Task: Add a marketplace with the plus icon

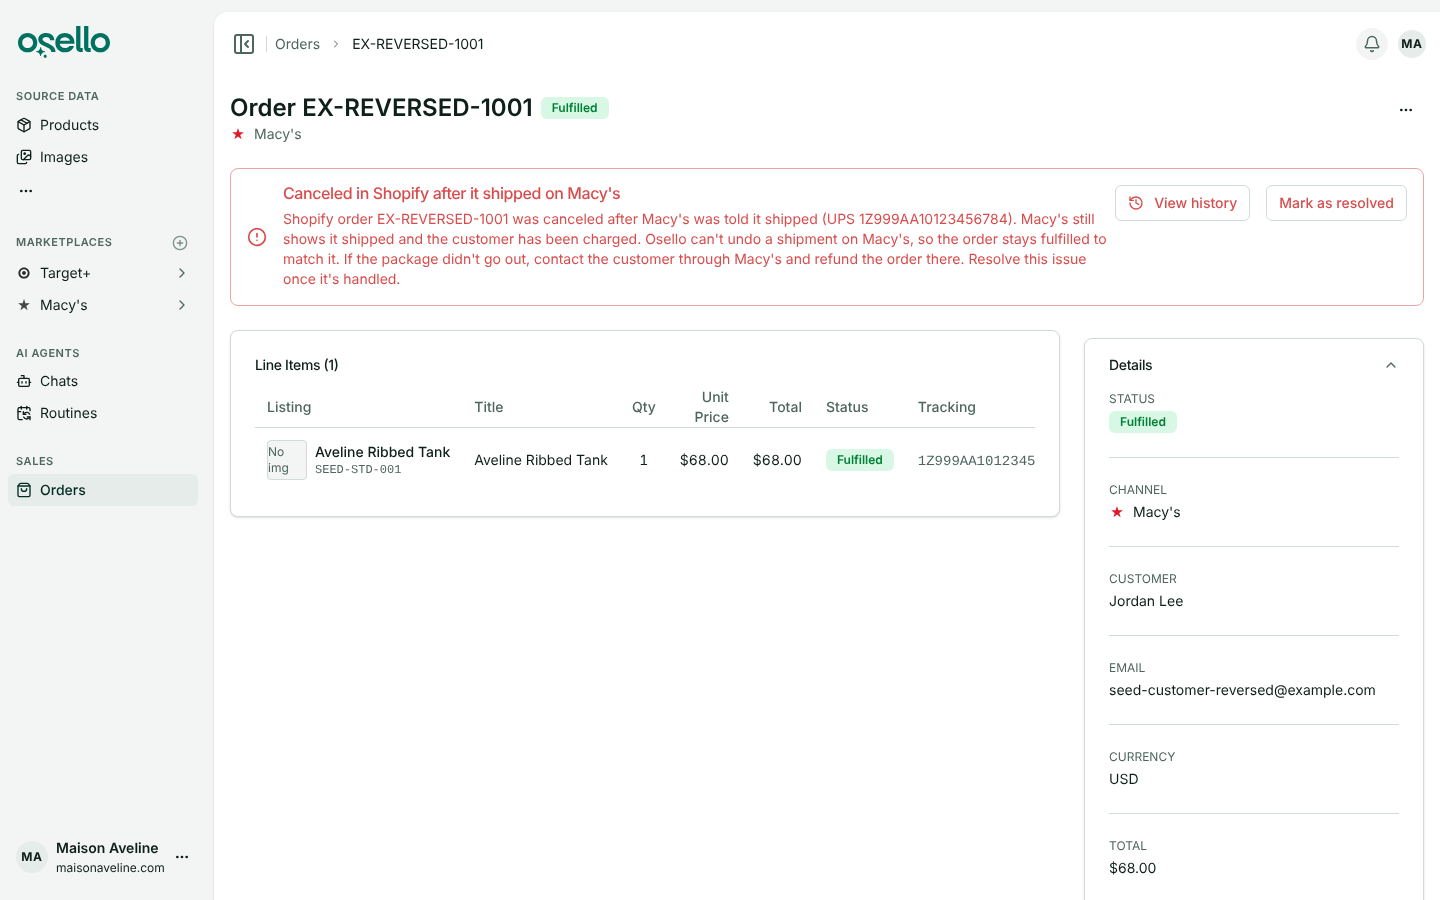Action: pos(180,243)
